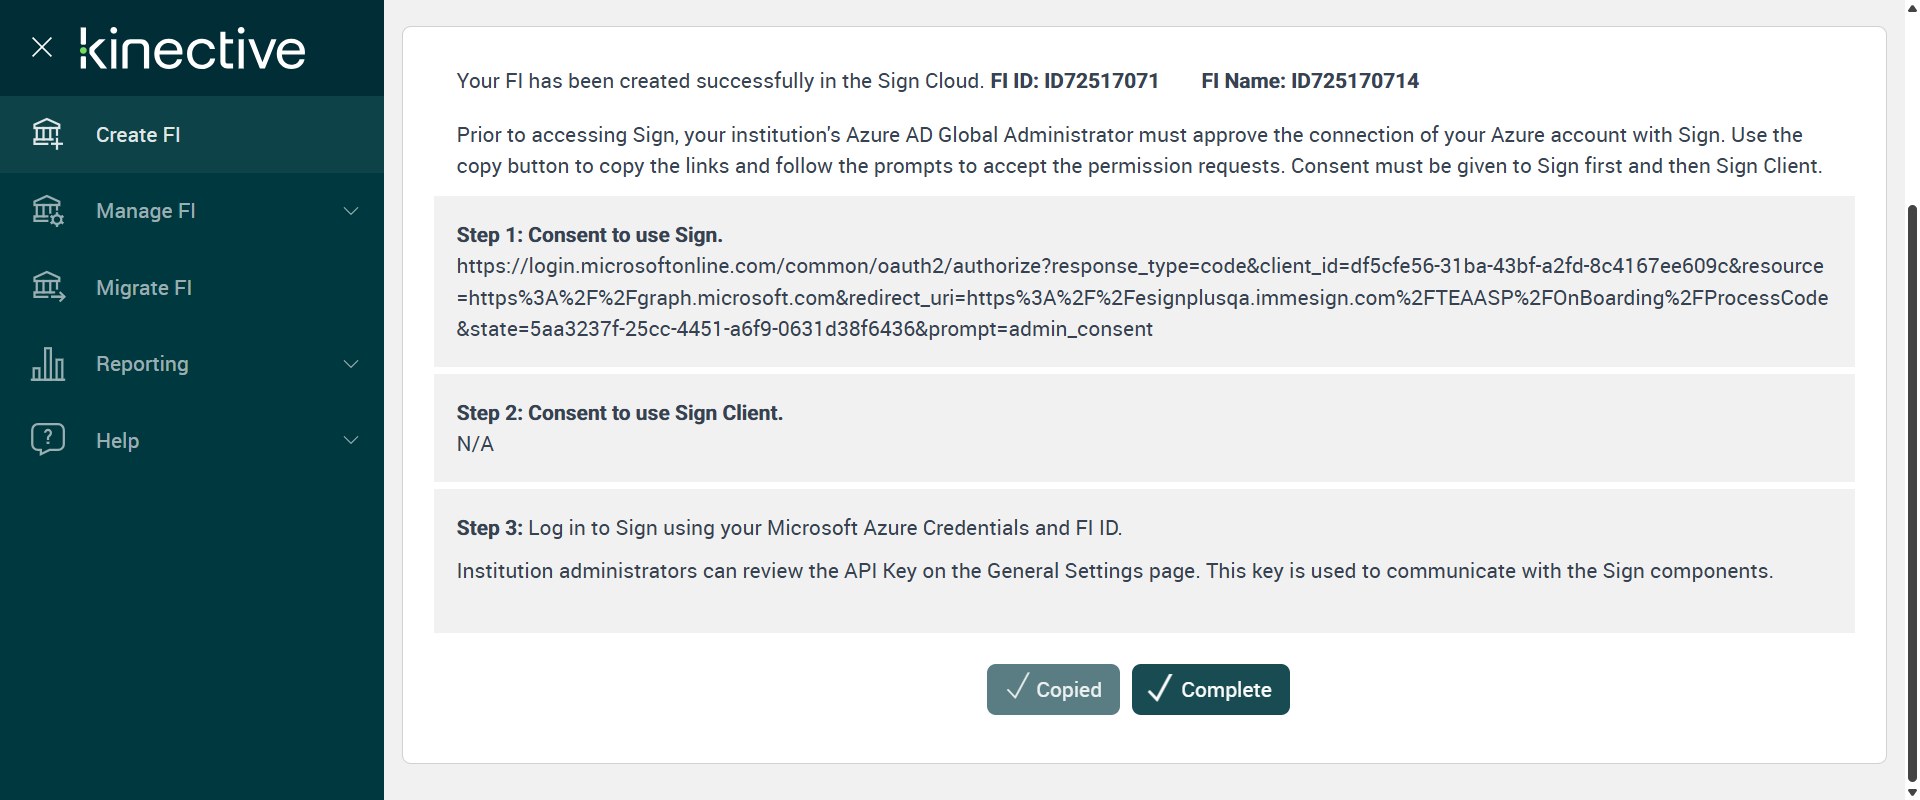Open the Reporting menu label

[x=142, y=364]
